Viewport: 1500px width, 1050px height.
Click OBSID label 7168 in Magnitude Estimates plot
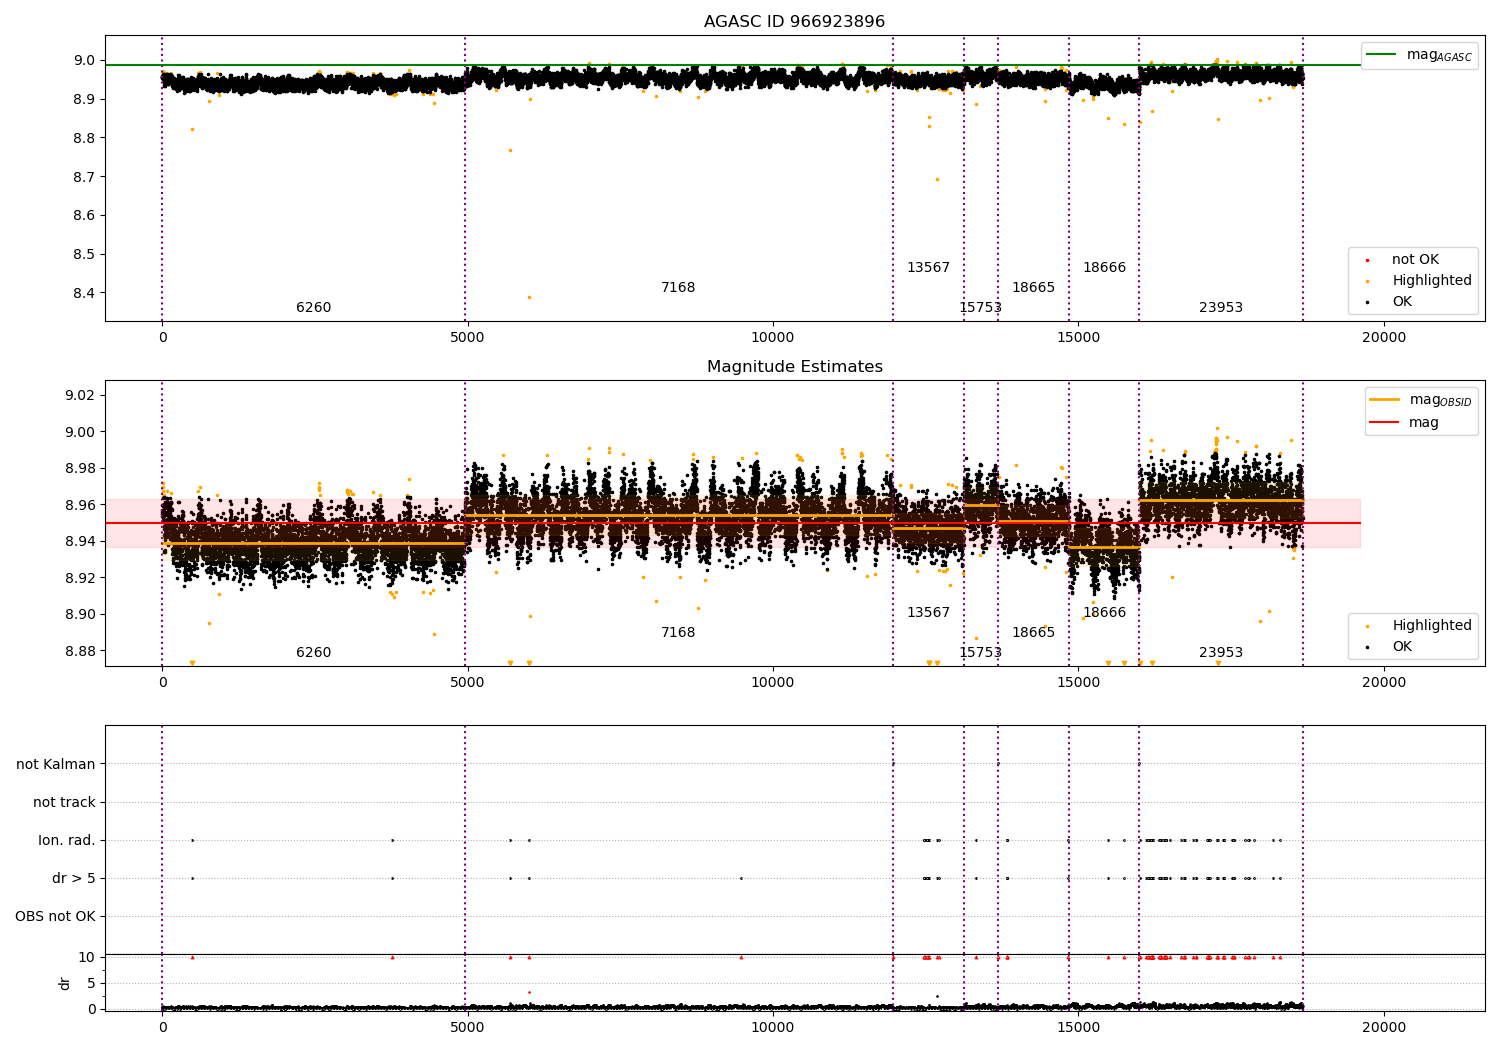pos(678,633)
